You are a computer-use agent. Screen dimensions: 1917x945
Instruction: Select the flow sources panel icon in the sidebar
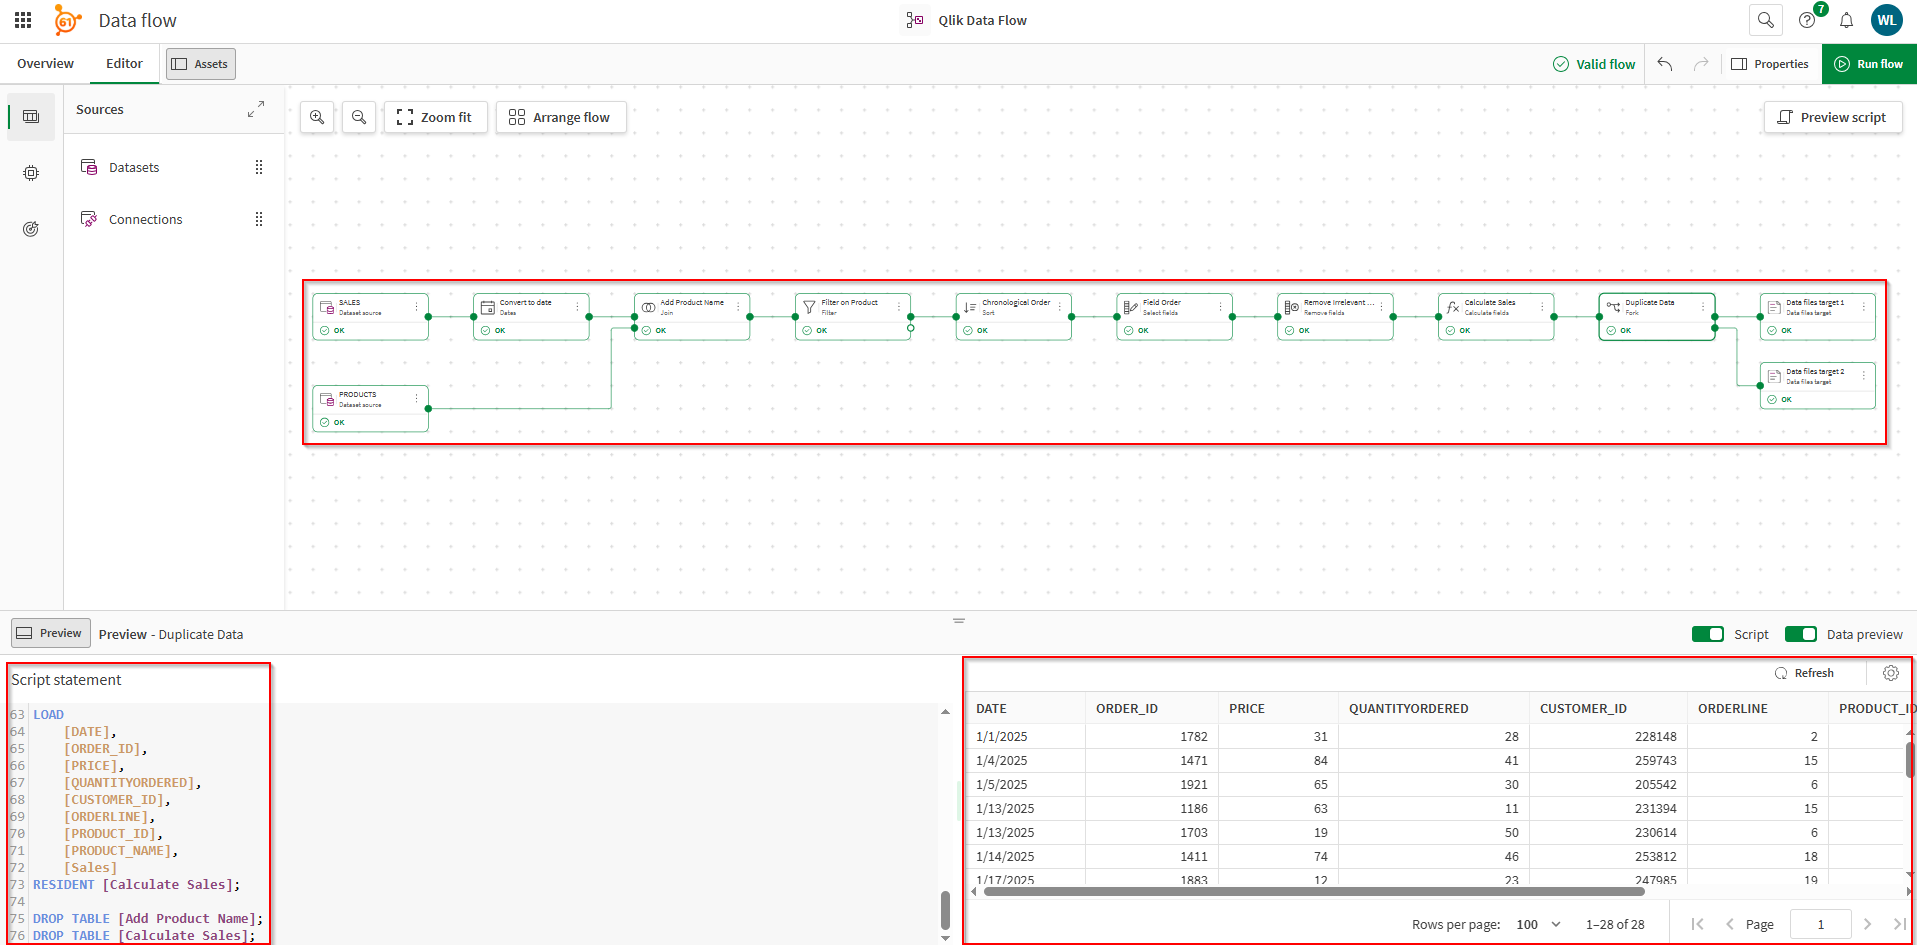pos(31,117)
